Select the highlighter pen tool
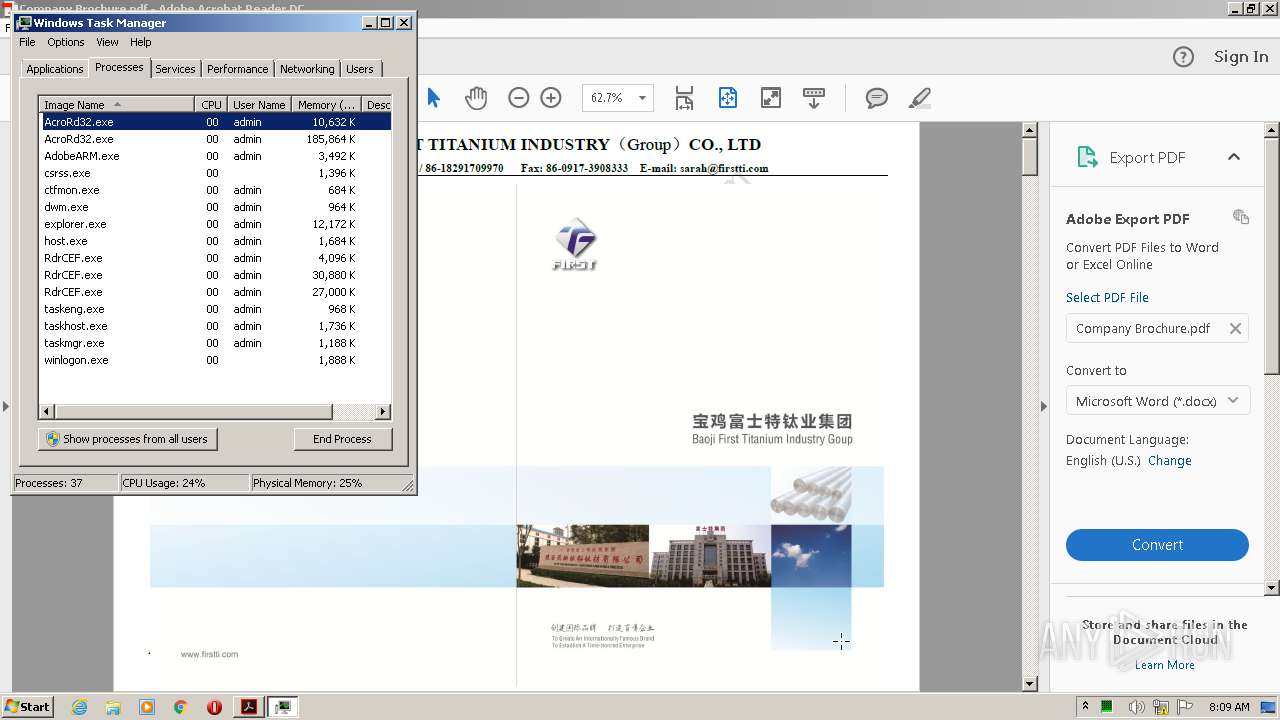The width and height of the screenshot is (1280, 720). 920,97
